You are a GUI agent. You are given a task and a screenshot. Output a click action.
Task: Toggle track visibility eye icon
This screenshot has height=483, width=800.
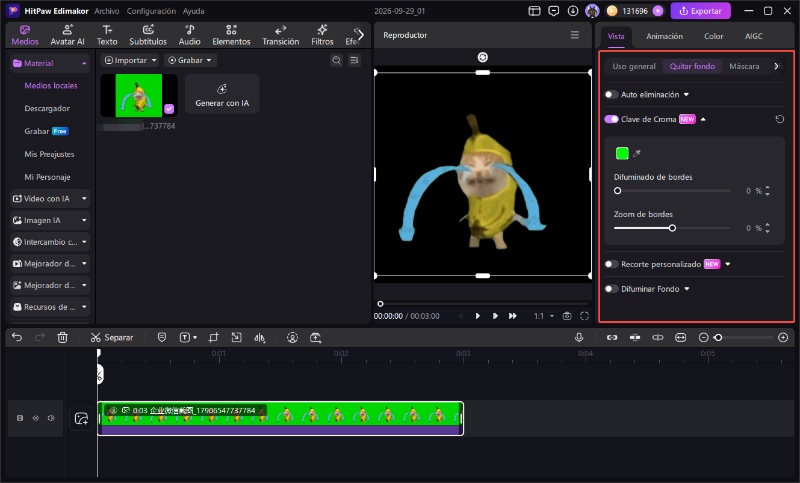click(x=36, y=418)
